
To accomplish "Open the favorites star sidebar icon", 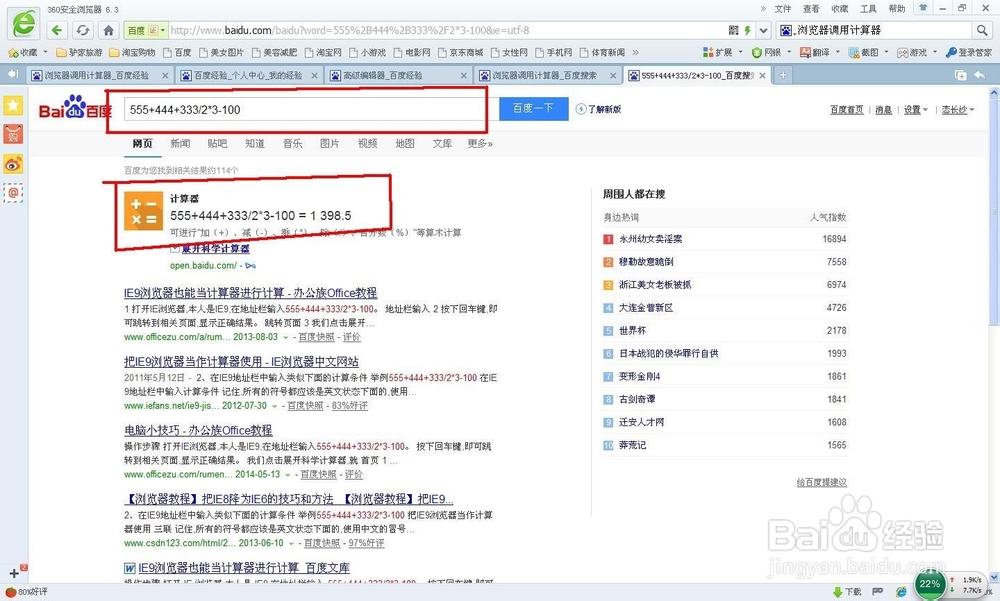I will pos(13,105).
